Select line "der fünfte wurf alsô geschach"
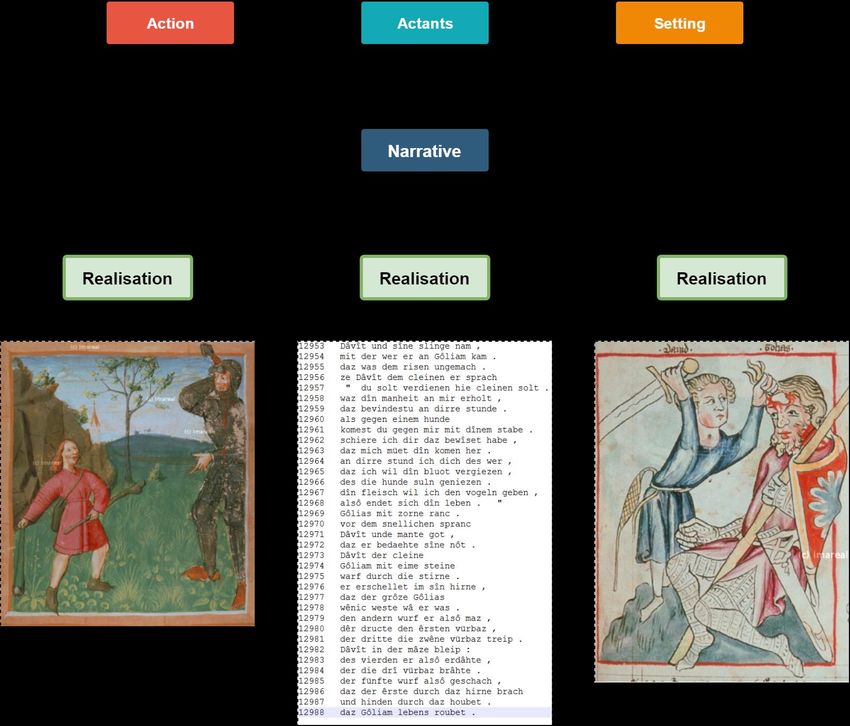 coord(420,680)
